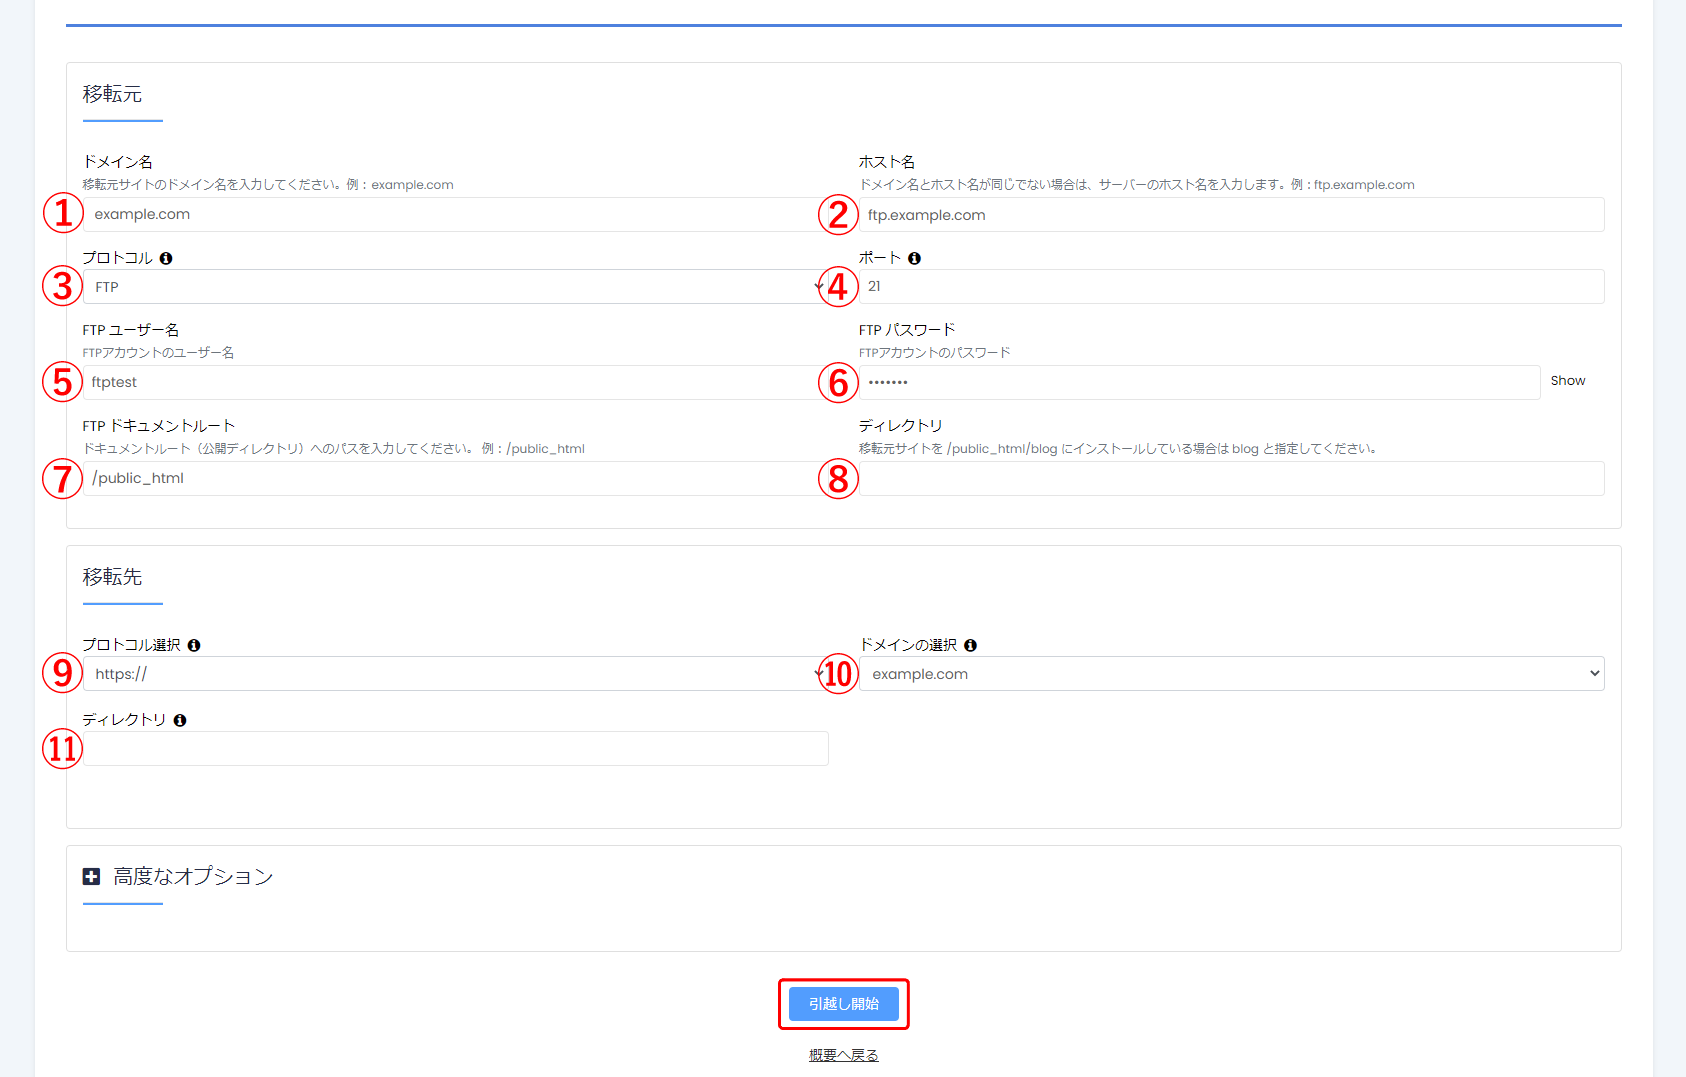Open the example.com domain selection dropdown

pos(1232,673)
